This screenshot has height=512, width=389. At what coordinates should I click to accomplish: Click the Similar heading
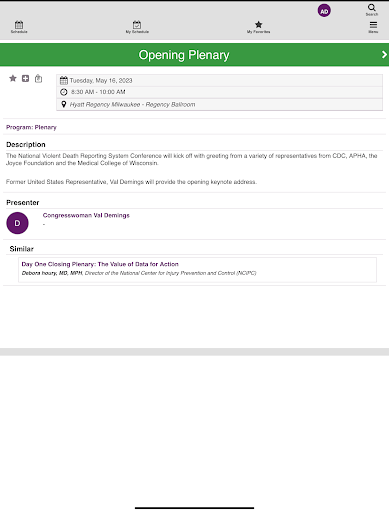tap(22, 249)
